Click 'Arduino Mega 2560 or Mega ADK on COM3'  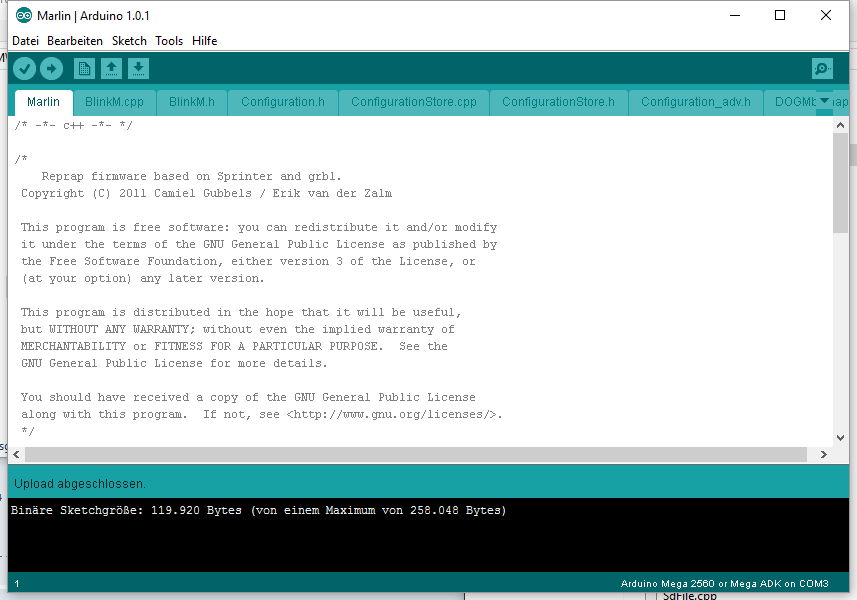[724, 584]
